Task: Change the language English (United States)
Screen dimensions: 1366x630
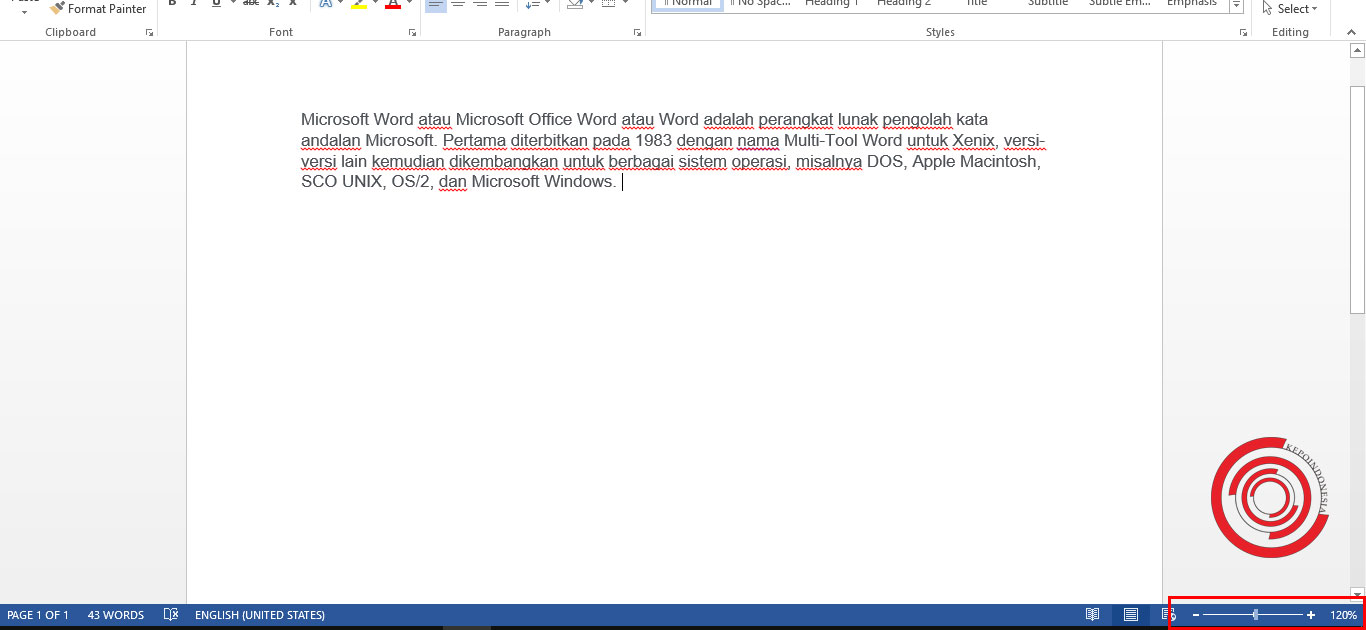Action: tap(260, 615)
